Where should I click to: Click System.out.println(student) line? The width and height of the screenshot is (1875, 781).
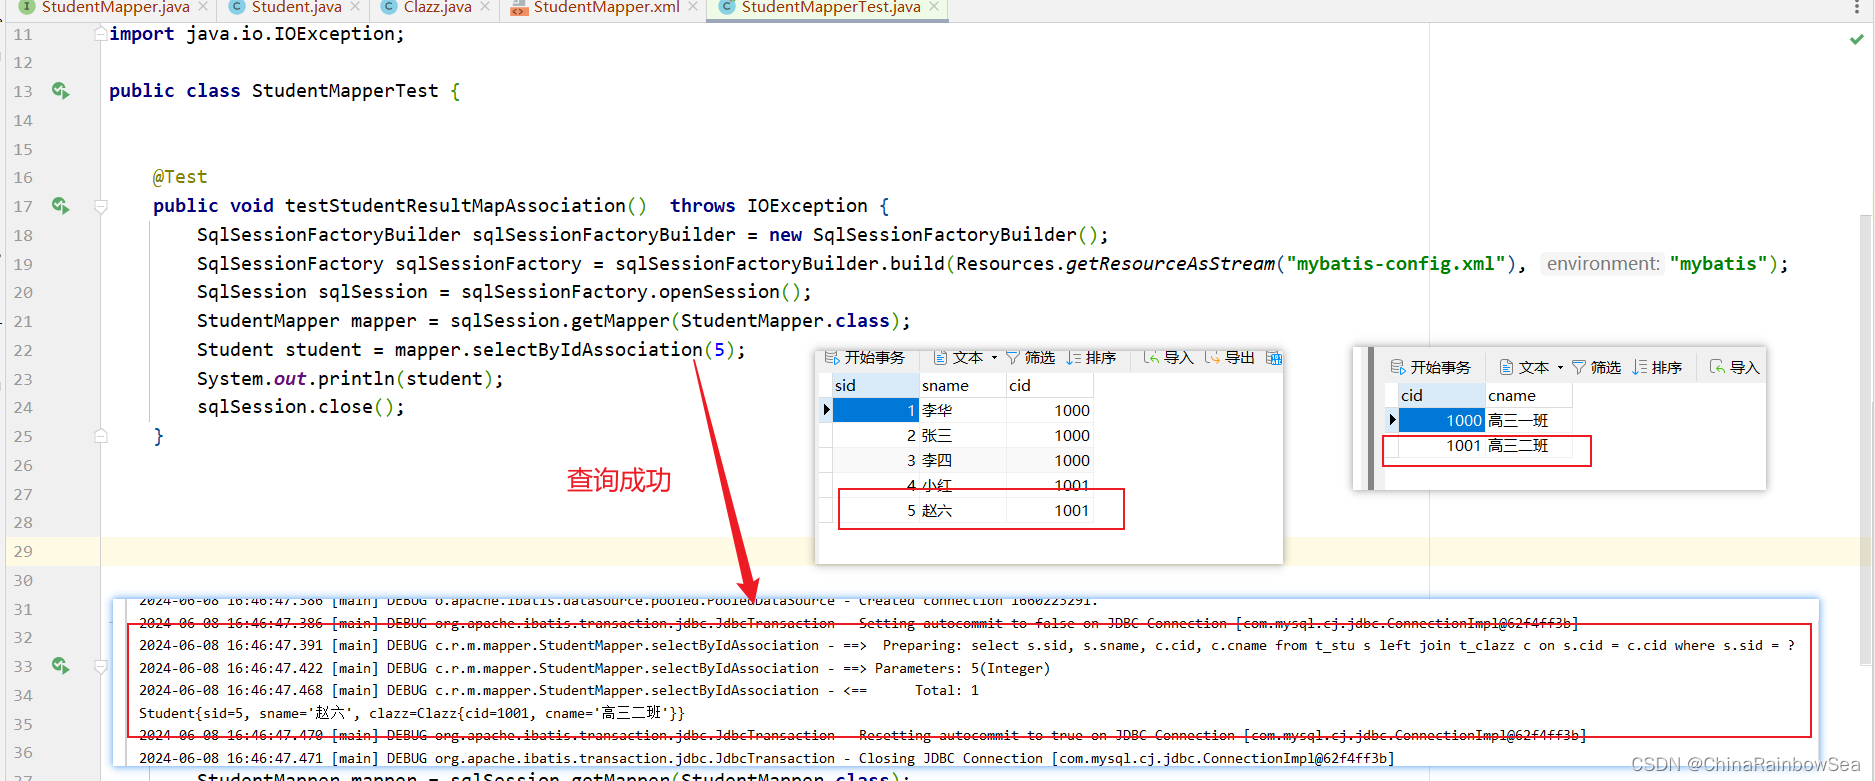pos(350,379)
